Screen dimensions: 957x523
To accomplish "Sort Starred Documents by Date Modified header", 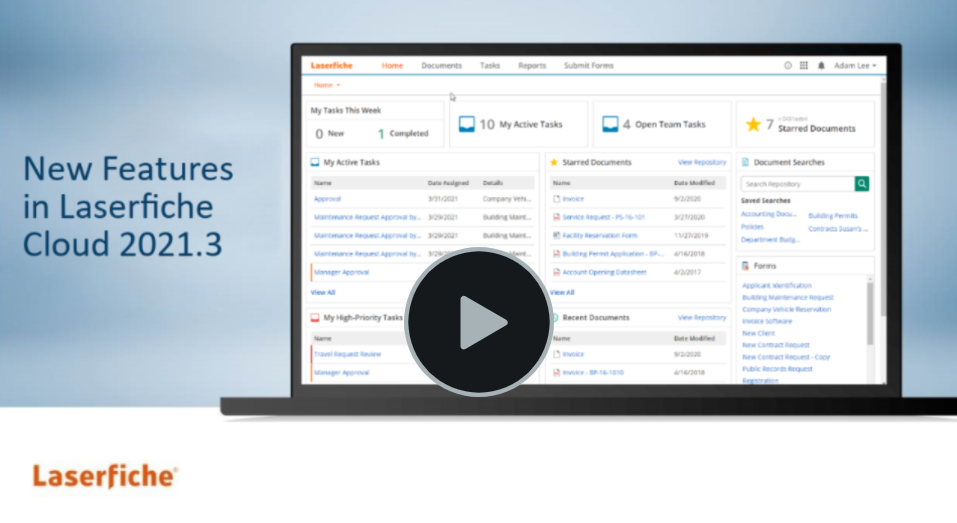I will (694, 183).
